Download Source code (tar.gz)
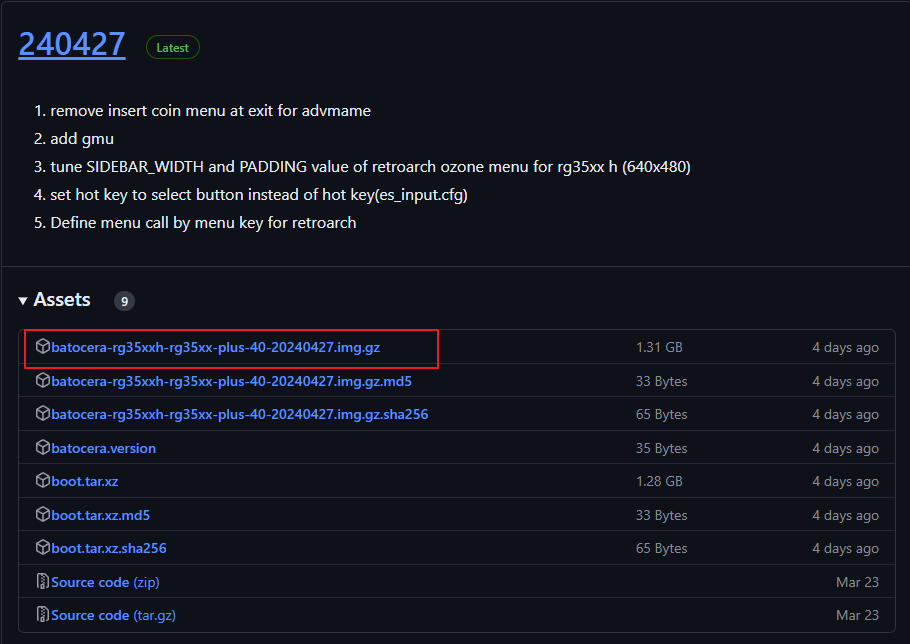Screen dimensions: 910x644 pos(113,615)
